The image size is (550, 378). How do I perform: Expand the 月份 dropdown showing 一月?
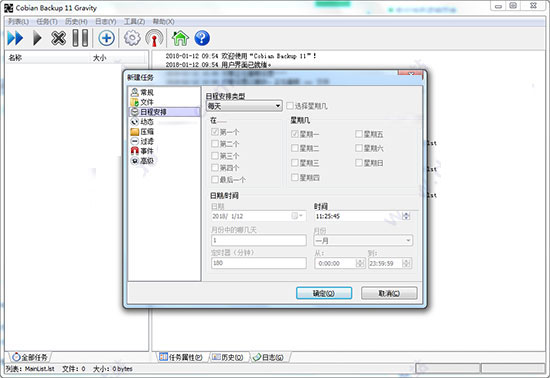363,241
